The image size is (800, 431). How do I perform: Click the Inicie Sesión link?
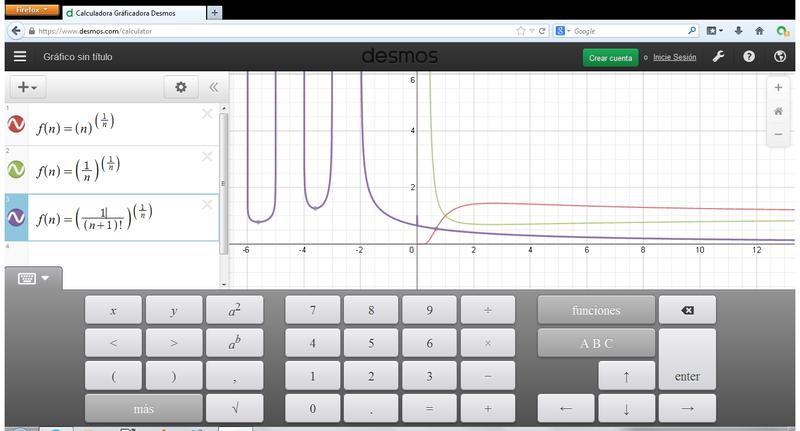[674, 57]
